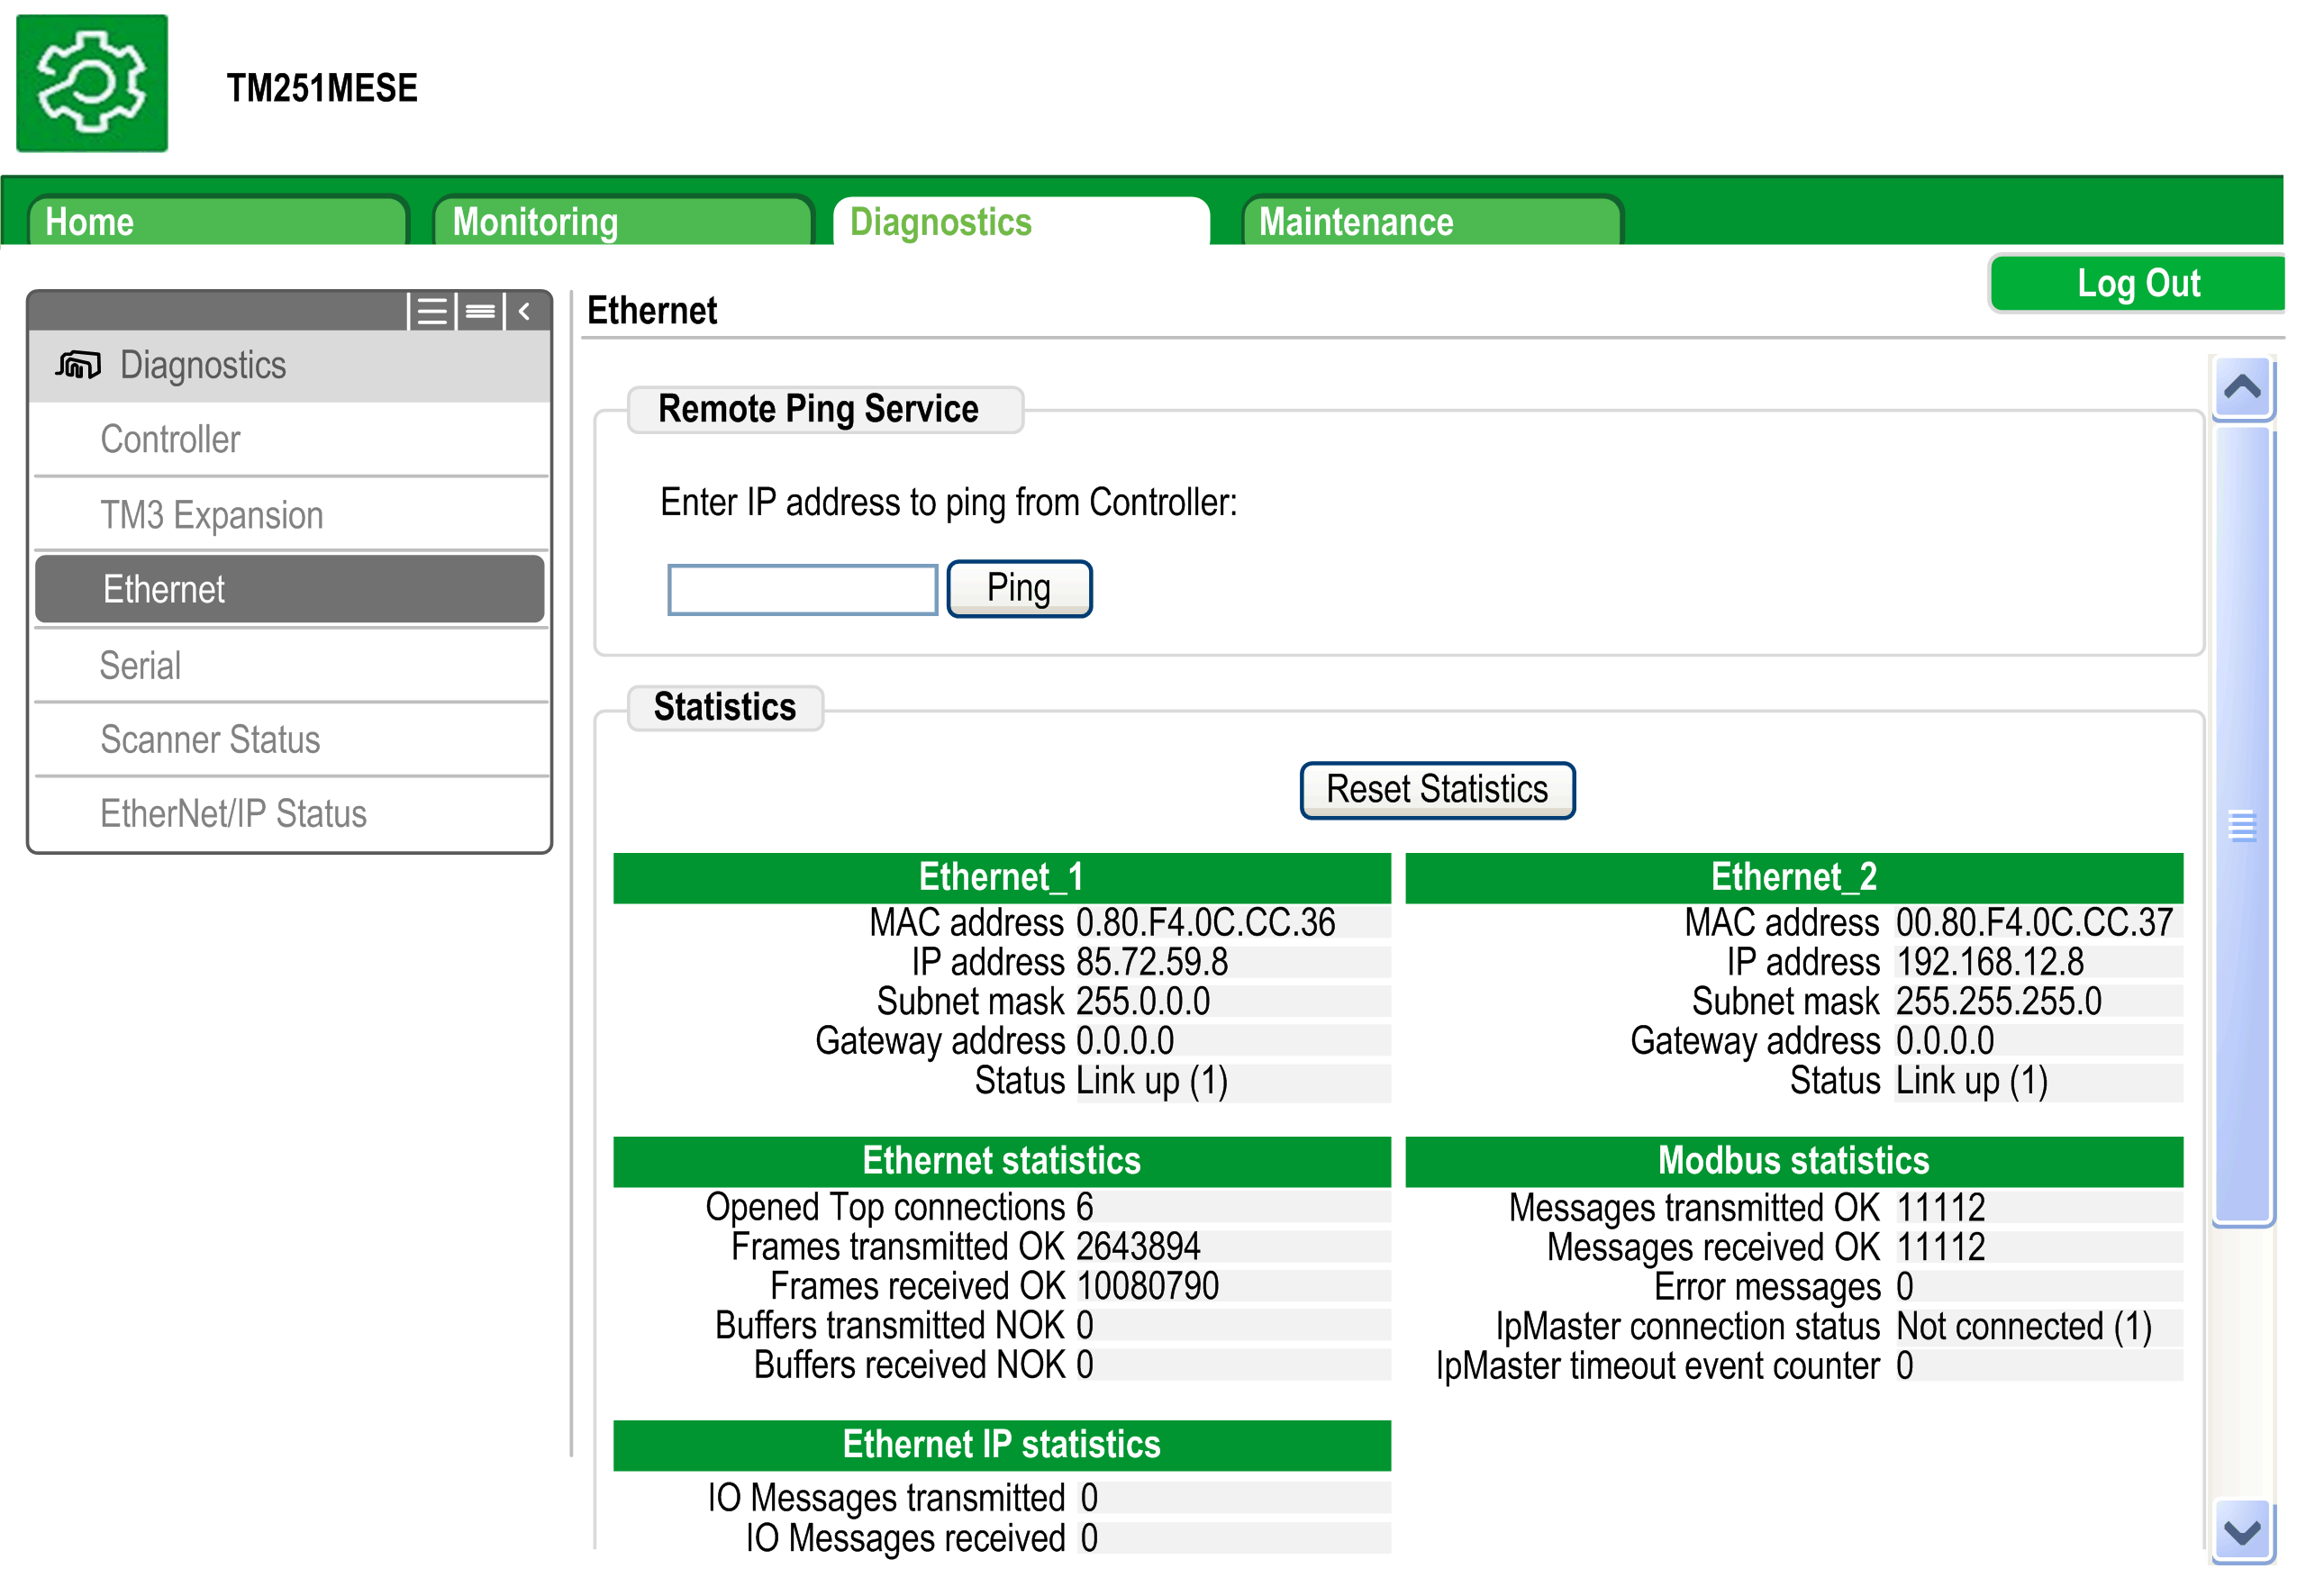Open TM3 Expansion in the sidebar

tap(290, 515)
